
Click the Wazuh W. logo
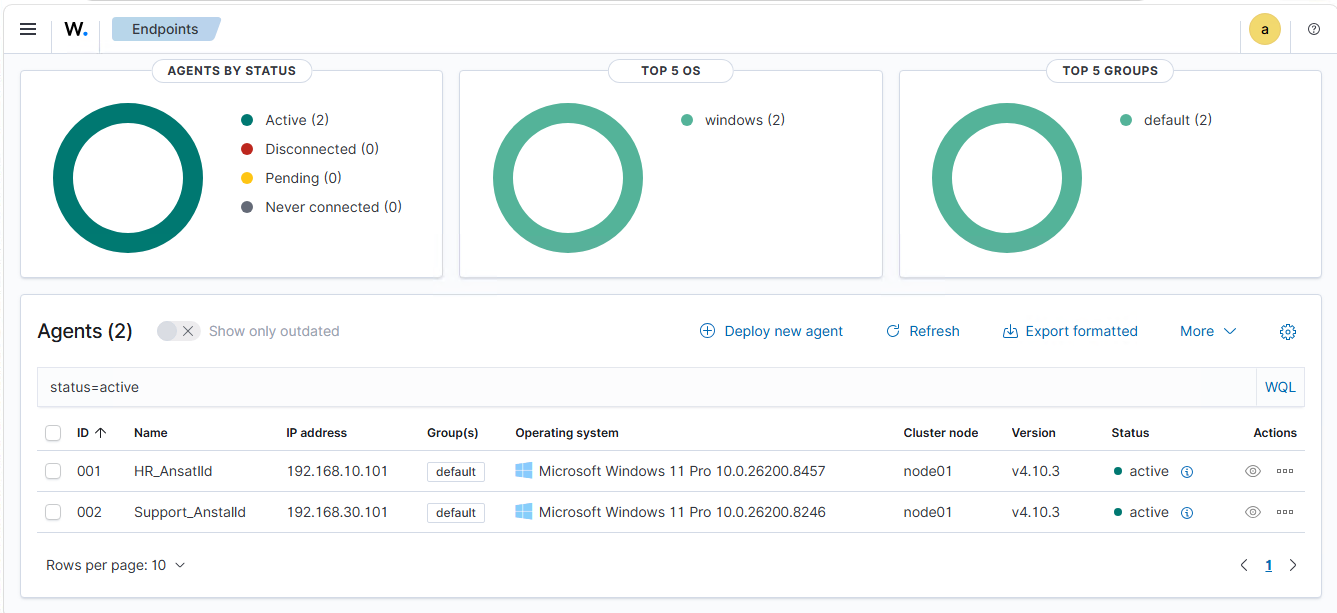click(76, 30)
